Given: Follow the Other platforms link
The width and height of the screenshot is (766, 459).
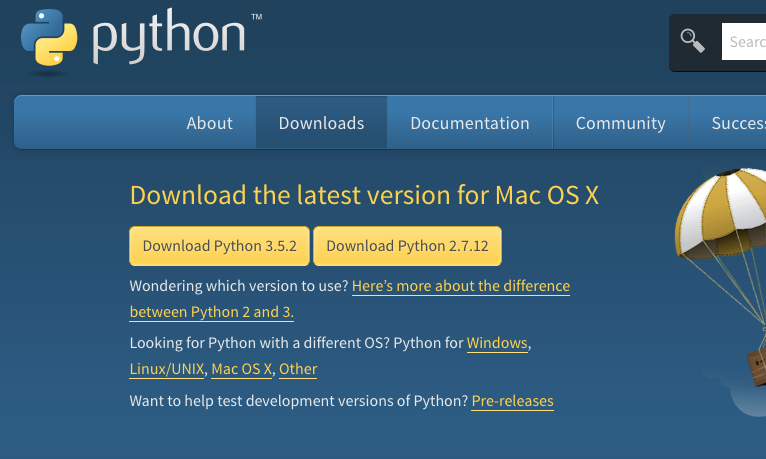Looking at the screenshot, I should pyautogui.click(x=298, y=369).
